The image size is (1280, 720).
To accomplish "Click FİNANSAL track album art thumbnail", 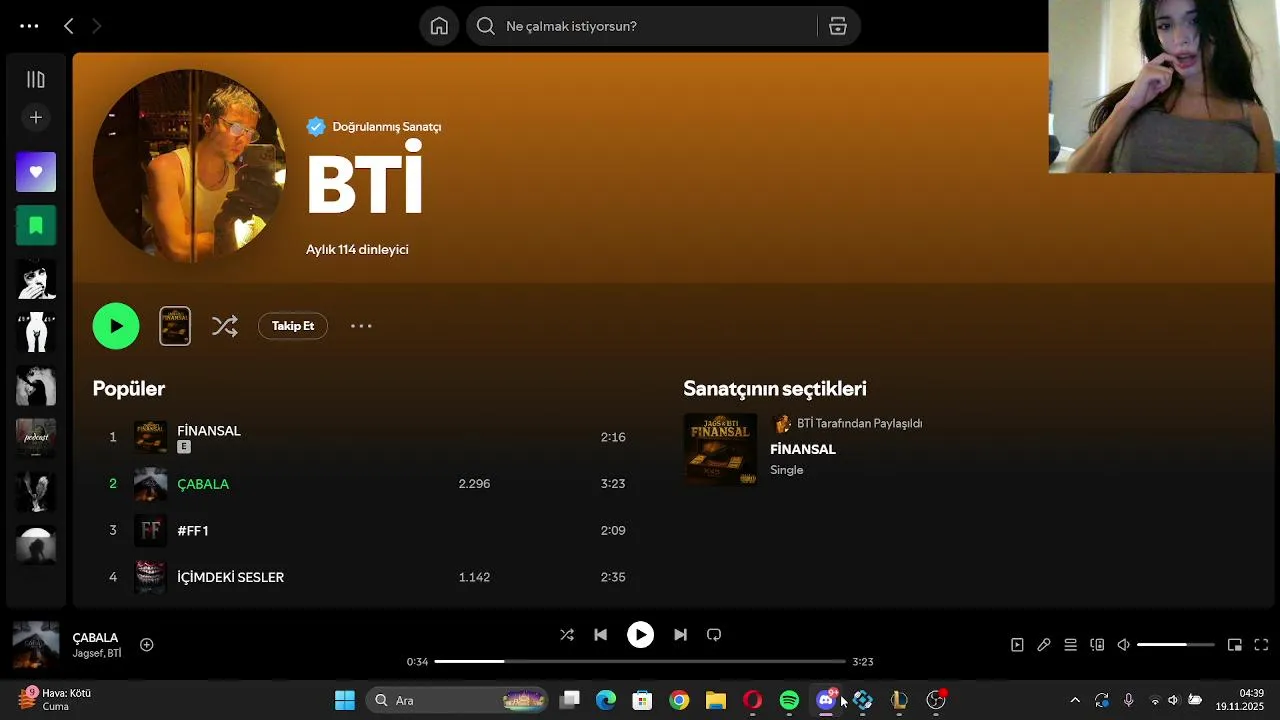I will (150, 437).
